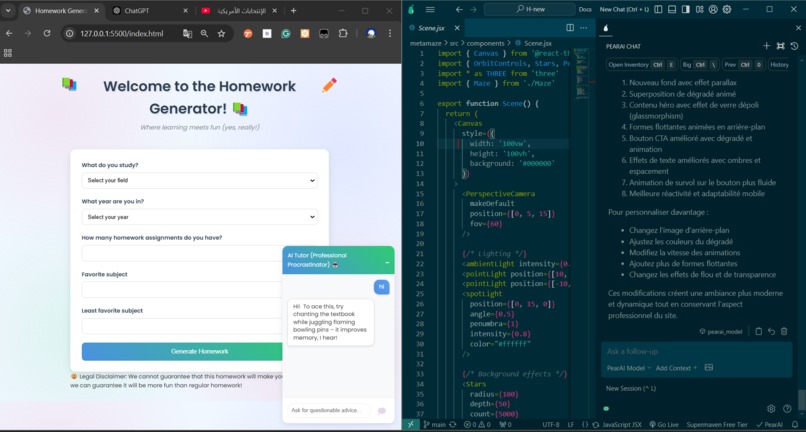The height and width of the screenshot is (432, 806).
Task: Click the translate page icon in address bar
Action: pyautogui.click(x=187, y=33)
